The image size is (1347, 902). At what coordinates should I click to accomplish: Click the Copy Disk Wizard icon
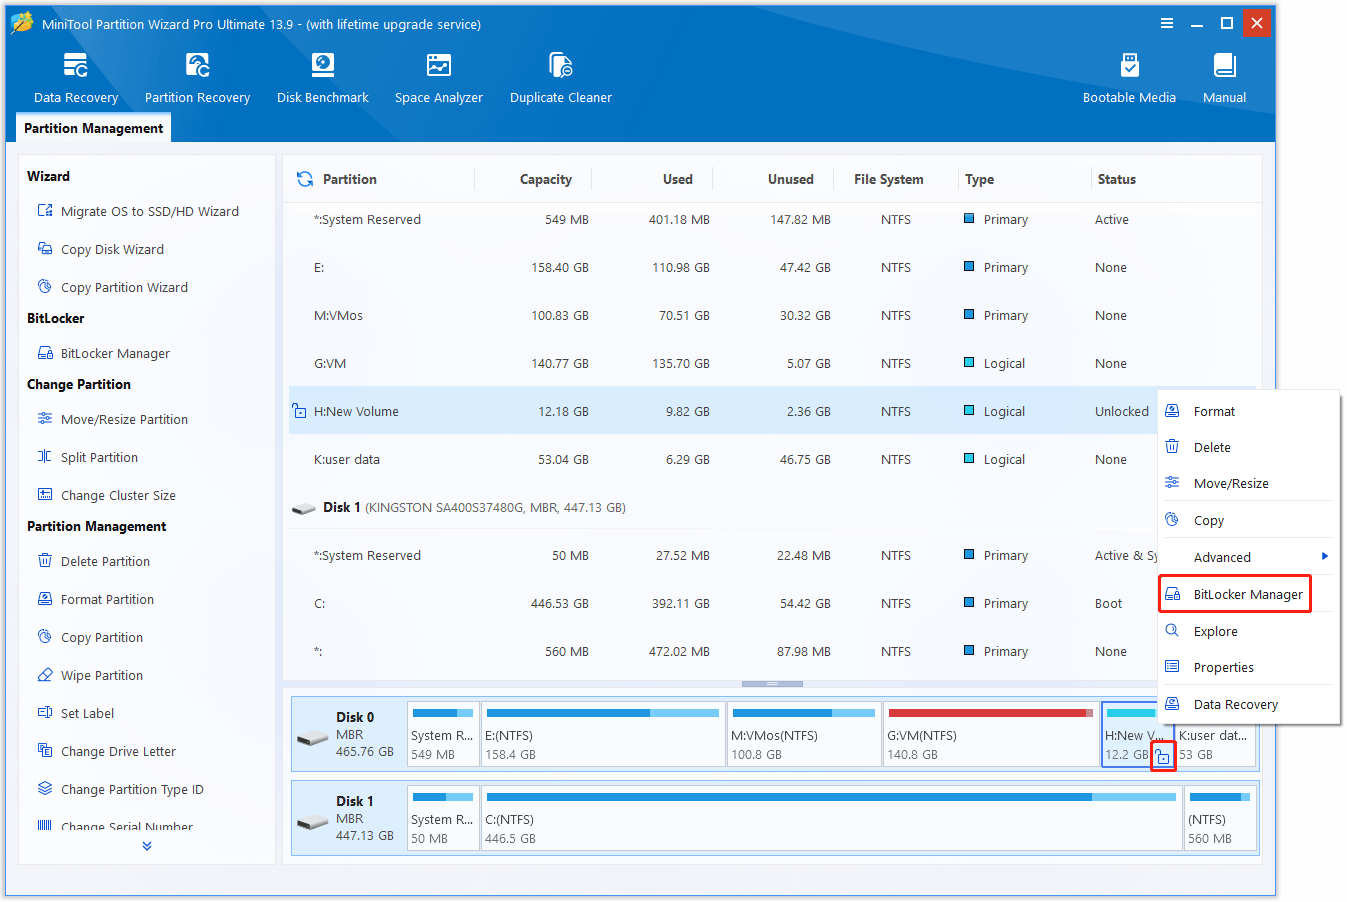click(x=45, y=249)
